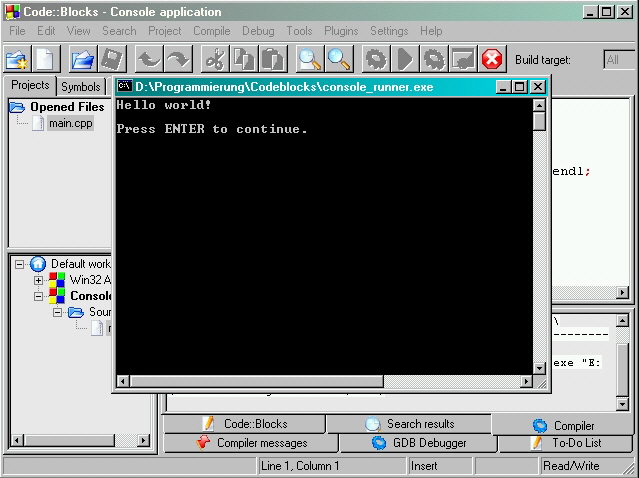Open the Compile menu

(x=212, y=31)
